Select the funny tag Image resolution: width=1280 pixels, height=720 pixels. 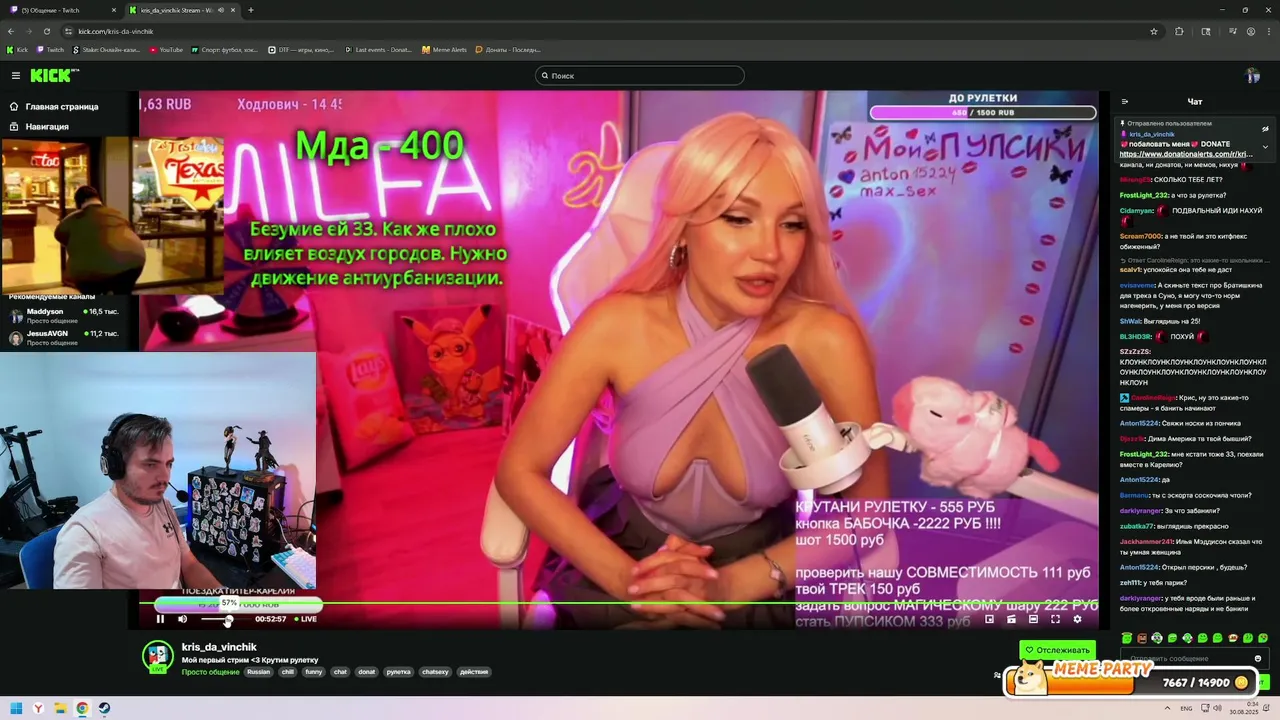click(x=314, y=672)
